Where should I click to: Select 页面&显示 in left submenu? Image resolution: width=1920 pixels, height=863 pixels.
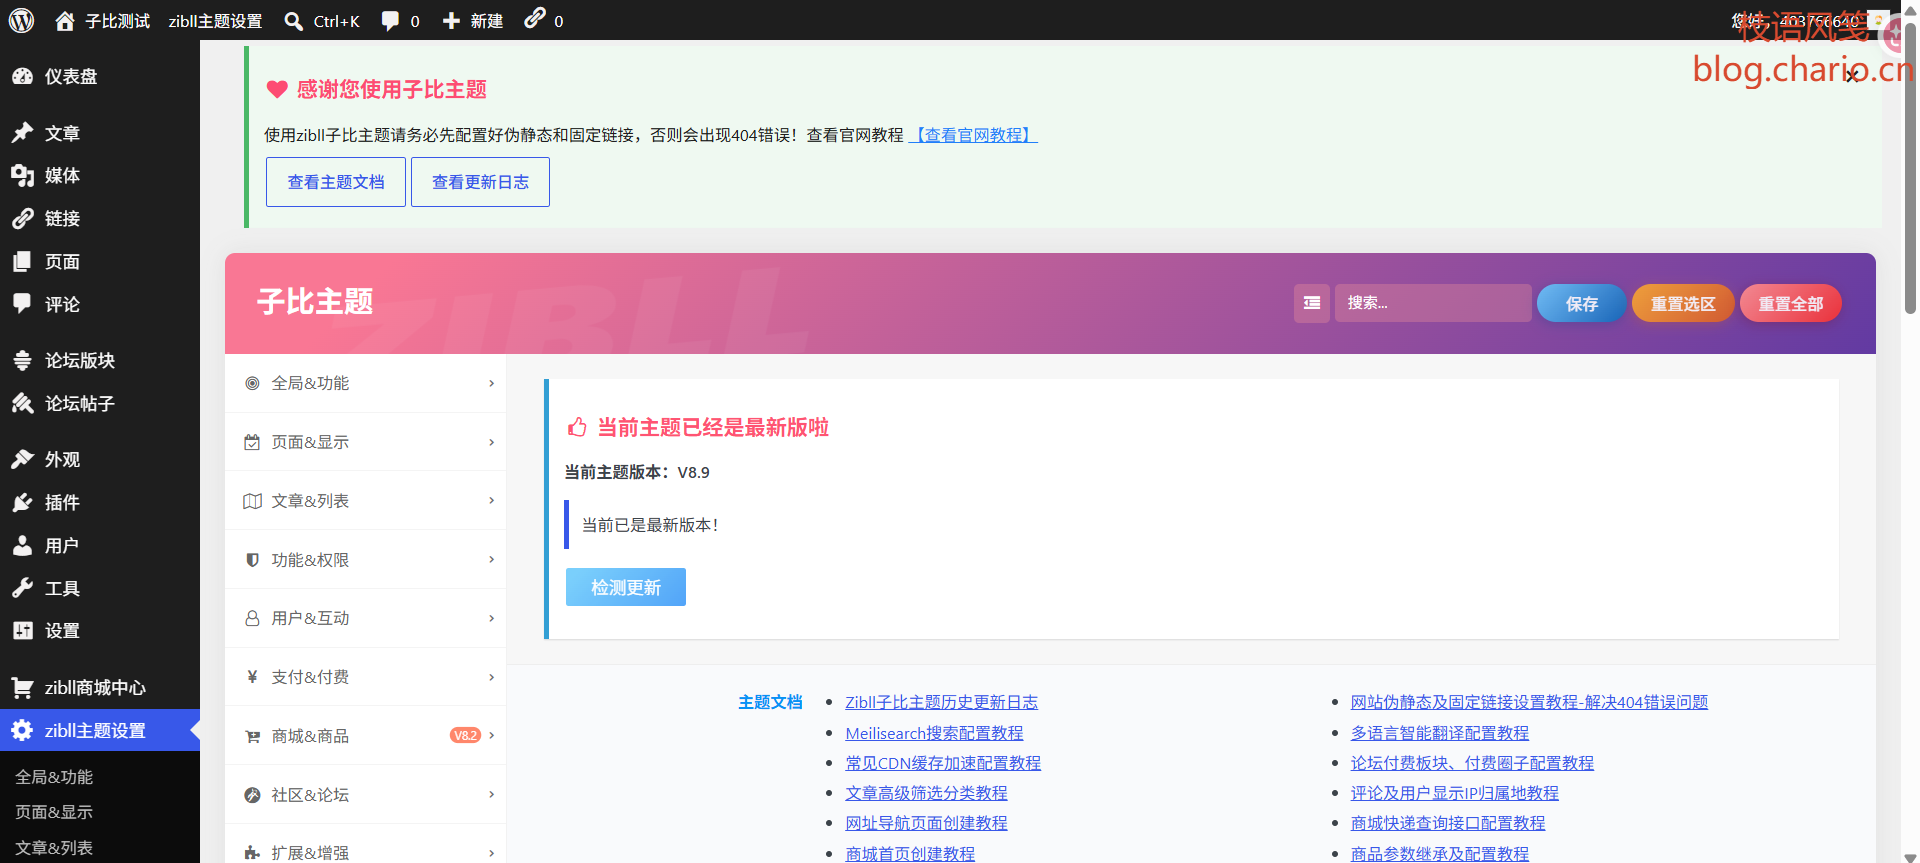coord(54,812)
